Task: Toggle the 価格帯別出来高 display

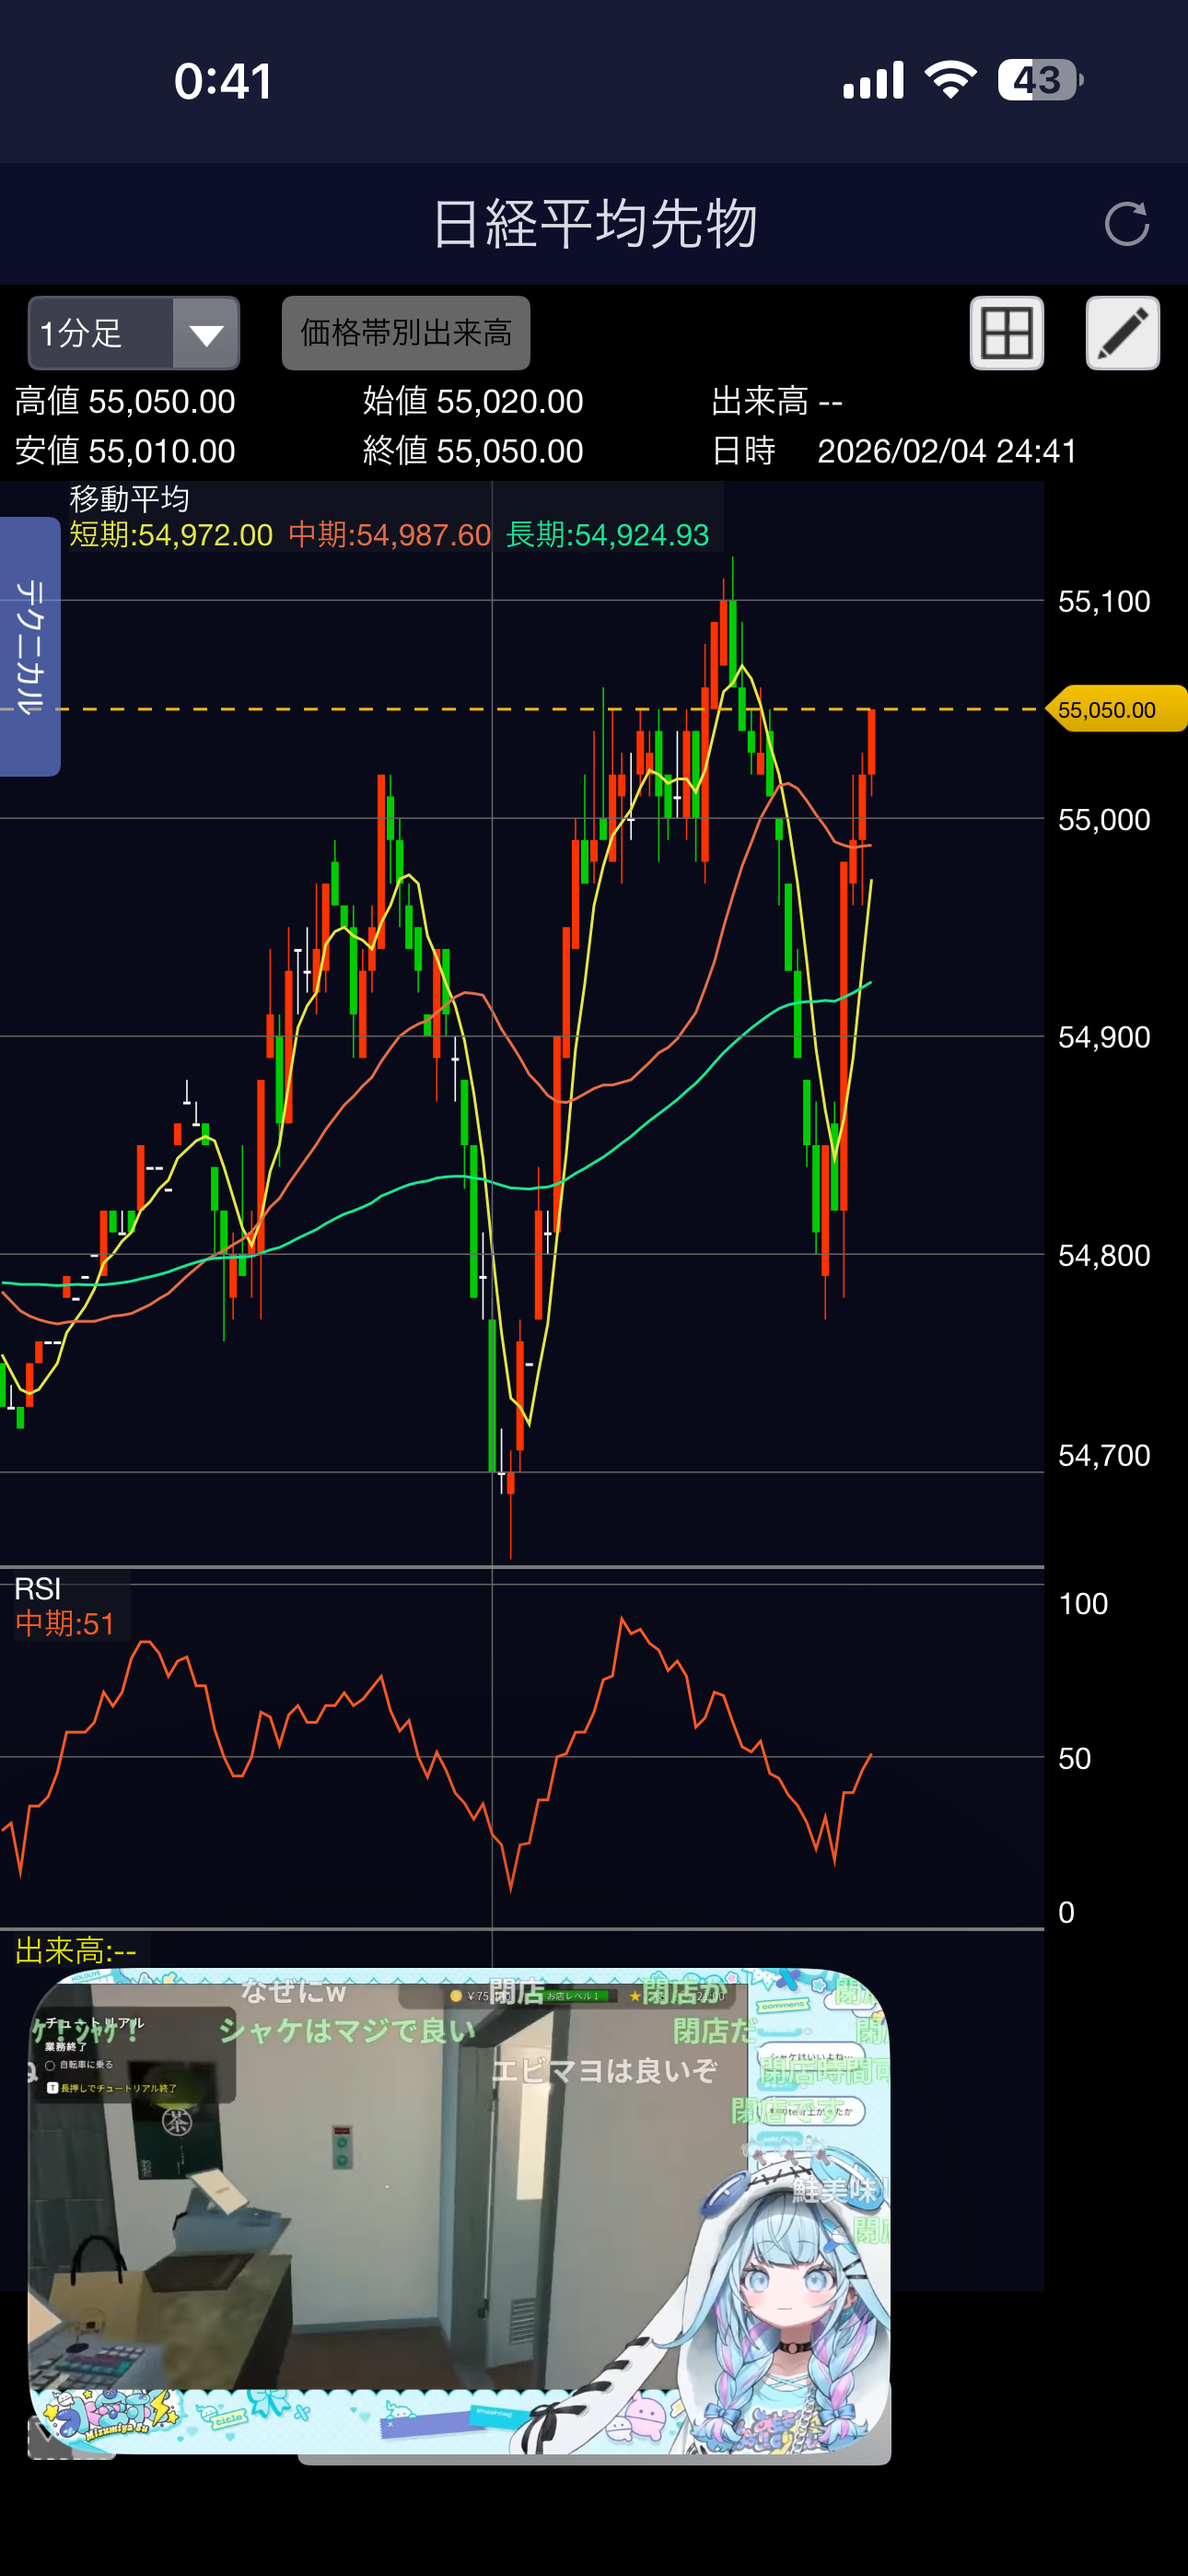Action: [405, 333]
